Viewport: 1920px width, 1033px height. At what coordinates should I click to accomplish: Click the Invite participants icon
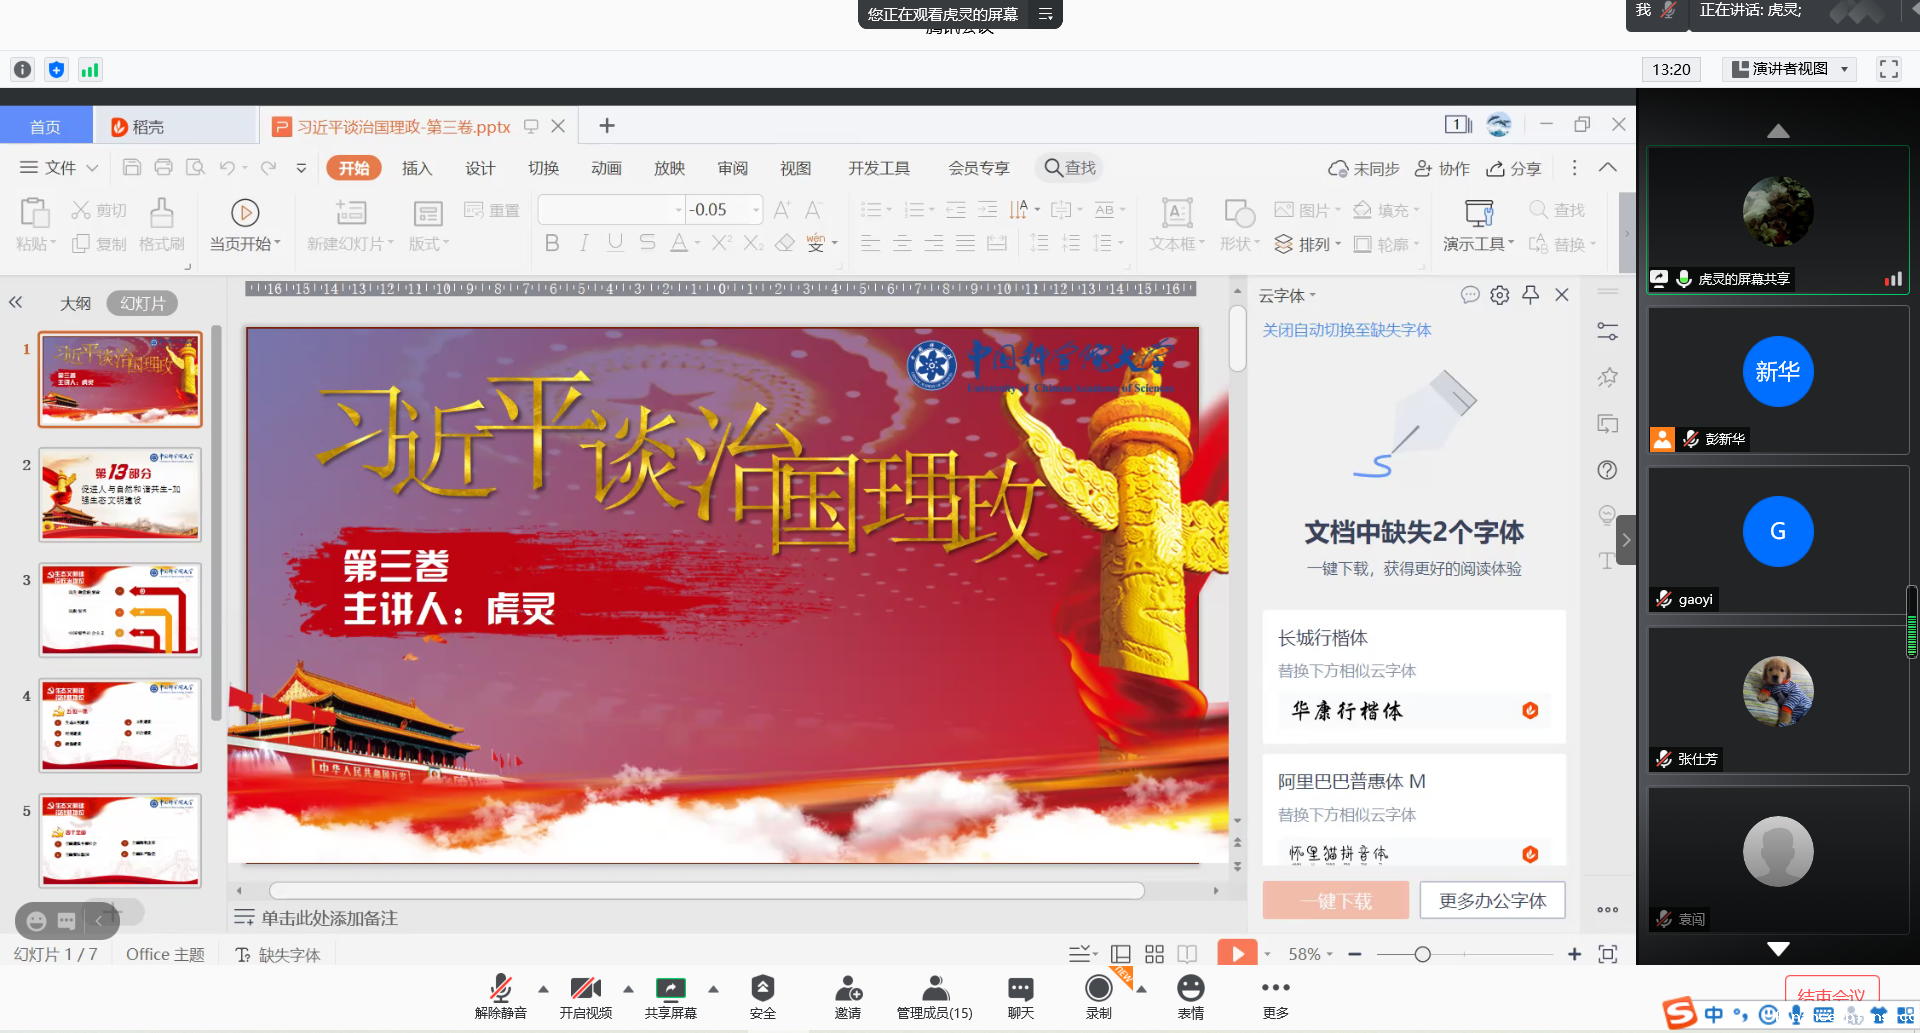click(x=848, y=990)
